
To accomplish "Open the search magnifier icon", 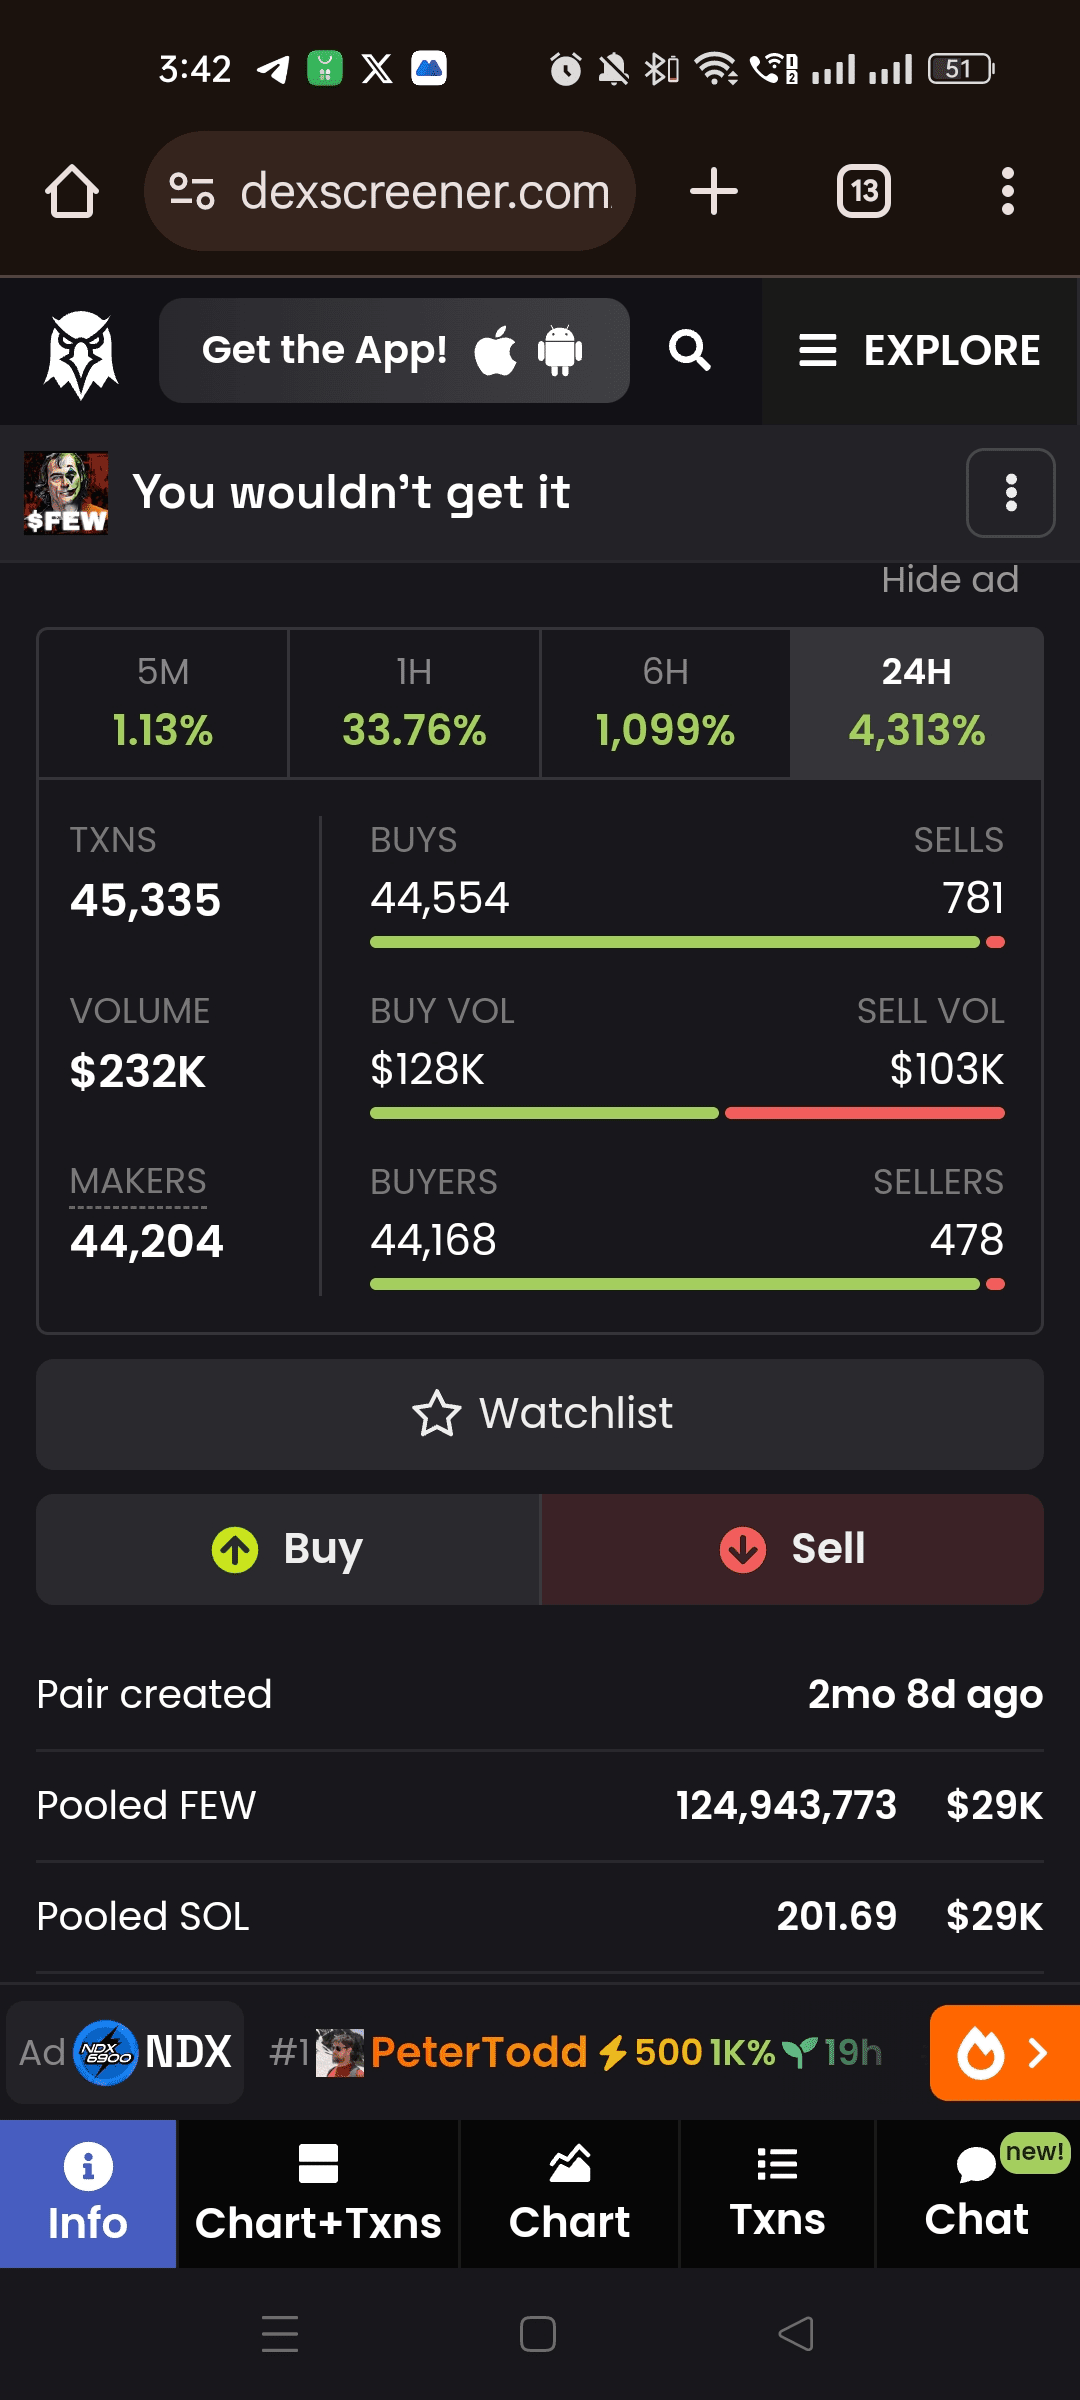I will [x=689, y=351].
